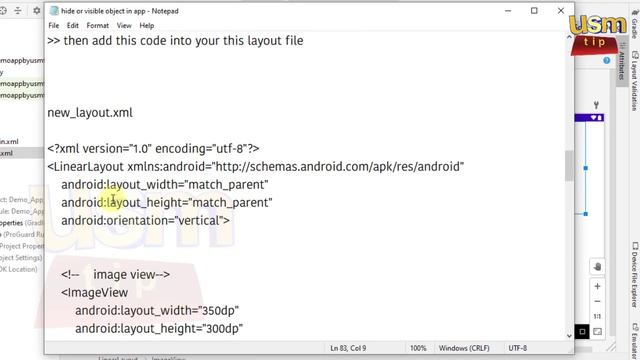Zoom in with the plus button in layout editor

point(597,287)
